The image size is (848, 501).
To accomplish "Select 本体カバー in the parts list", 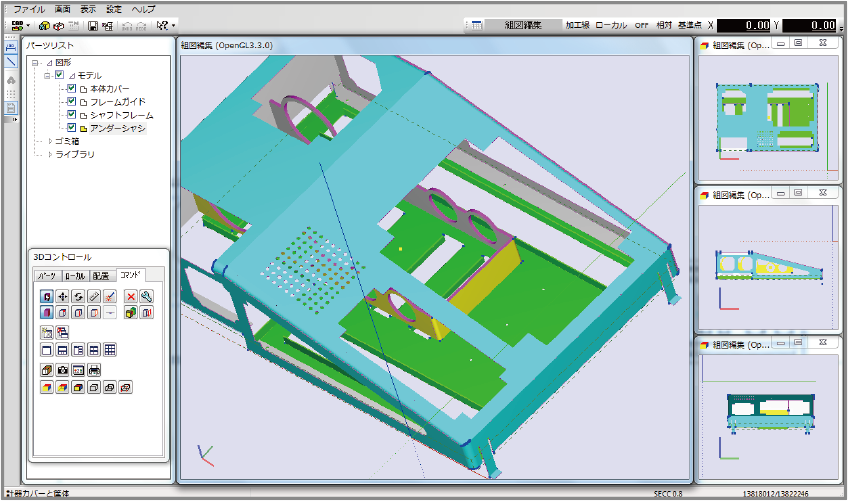I will (x=110, y=89).
